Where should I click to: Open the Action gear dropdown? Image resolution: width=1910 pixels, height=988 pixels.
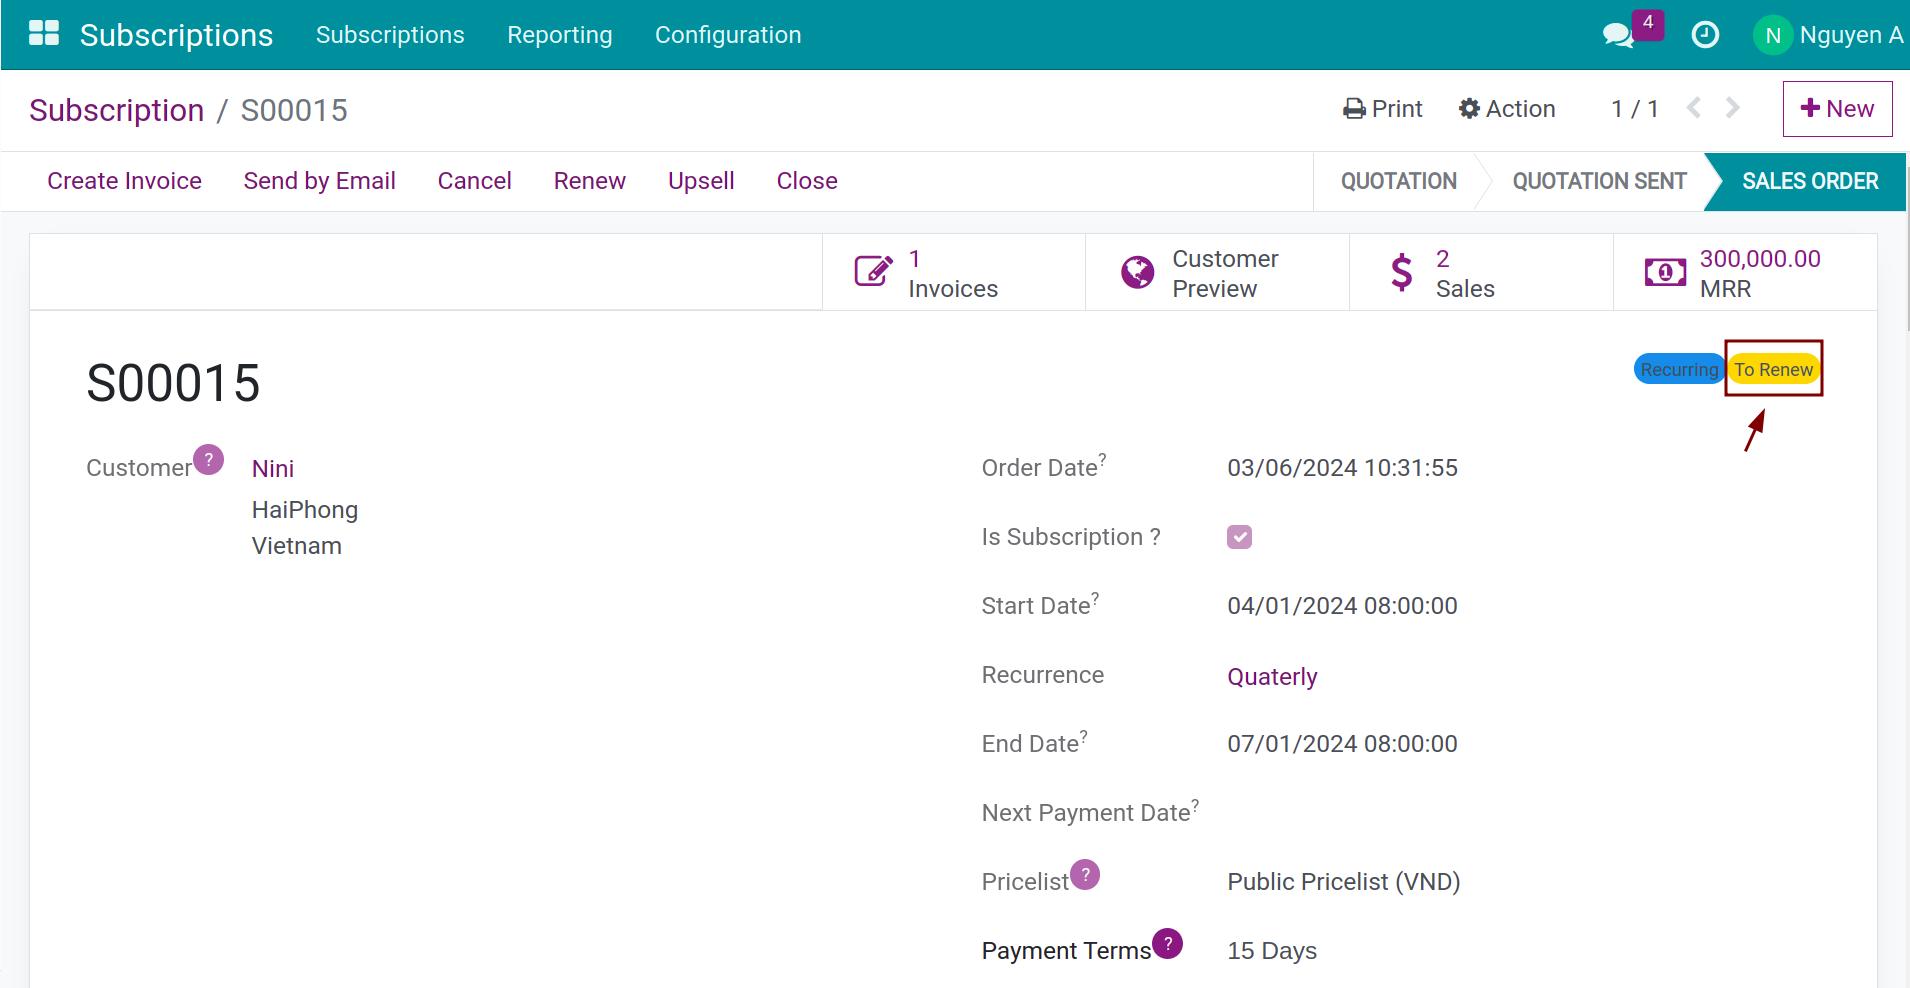pos(1507,109)
